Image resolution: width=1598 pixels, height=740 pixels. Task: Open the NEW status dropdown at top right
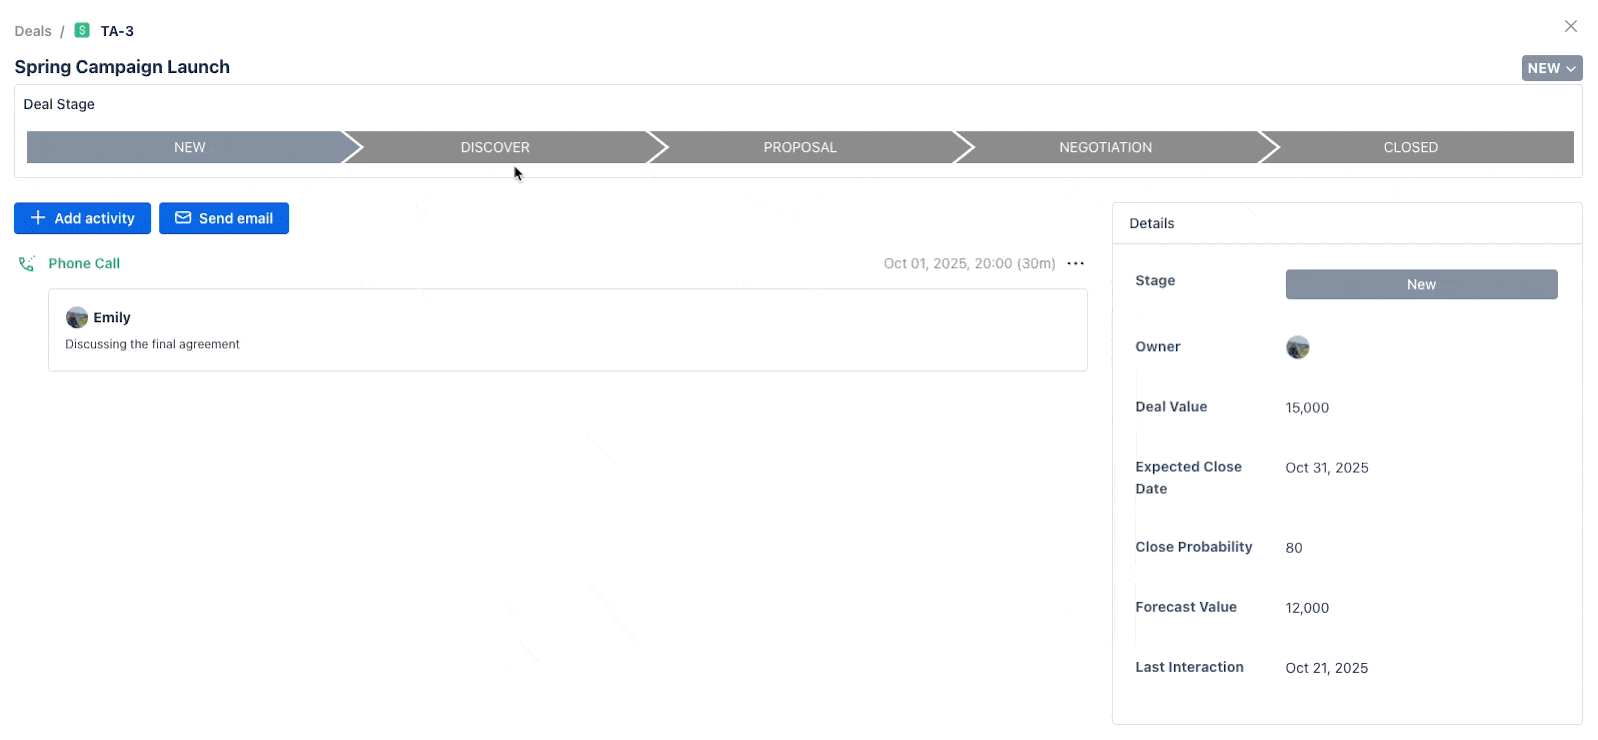pos(1551,68)
